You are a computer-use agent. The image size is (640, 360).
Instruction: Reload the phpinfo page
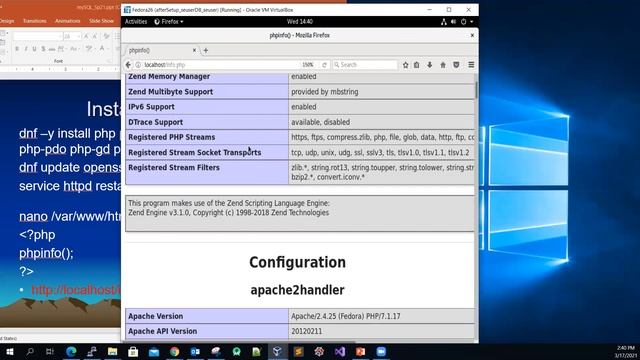pos(324,65)
